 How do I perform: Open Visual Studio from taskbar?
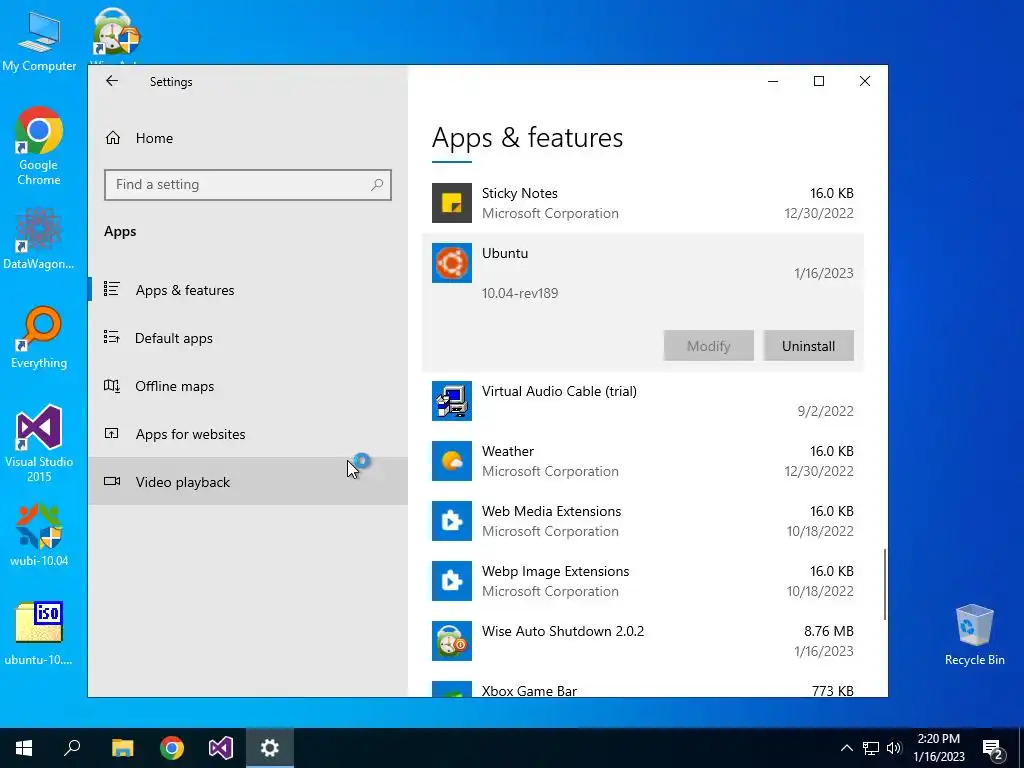pyautogui.click(x=221, y=748)
